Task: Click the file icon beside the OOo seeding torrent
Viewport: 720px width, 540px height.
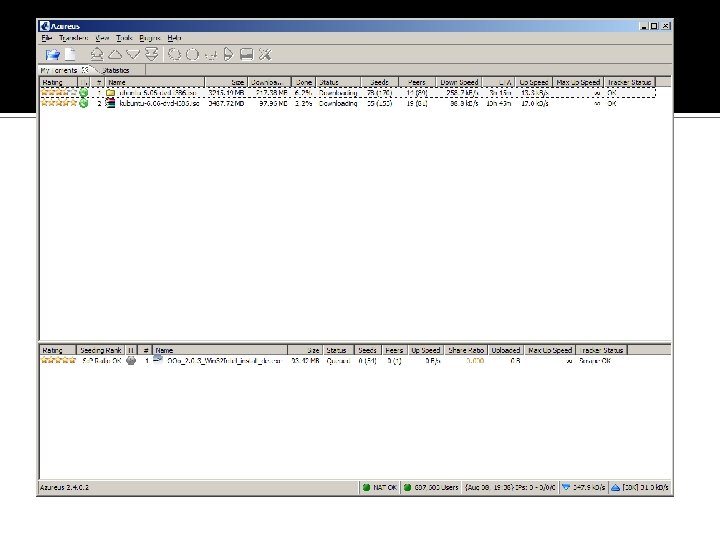Action: [158, 359]
